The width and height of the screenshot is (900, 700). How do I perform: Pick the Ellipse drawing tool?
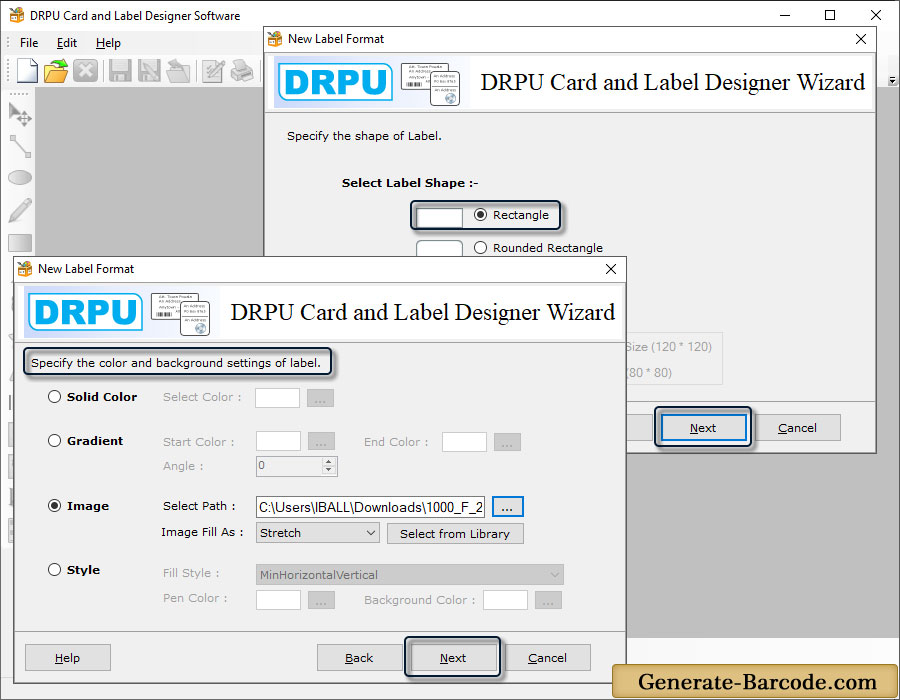[x=20, y=178]
